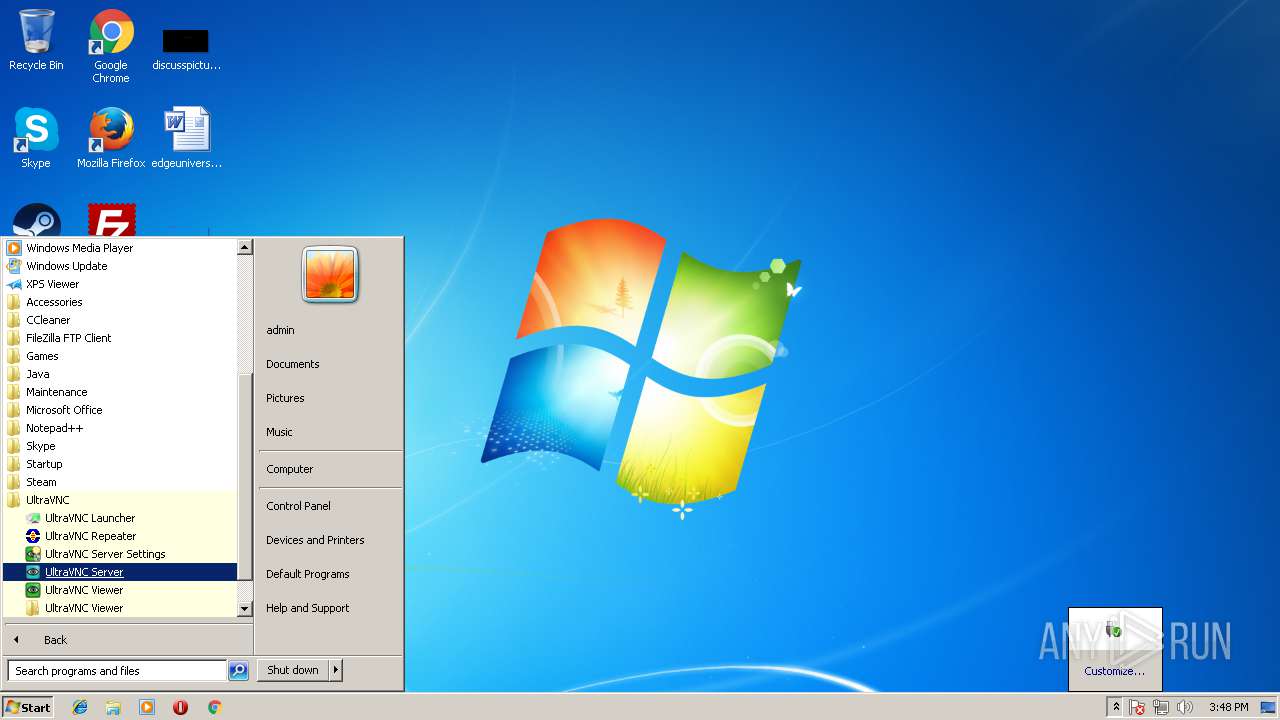Open Pictures from the Start menu
1280x720 pixels.
click(x=329, y=398)
